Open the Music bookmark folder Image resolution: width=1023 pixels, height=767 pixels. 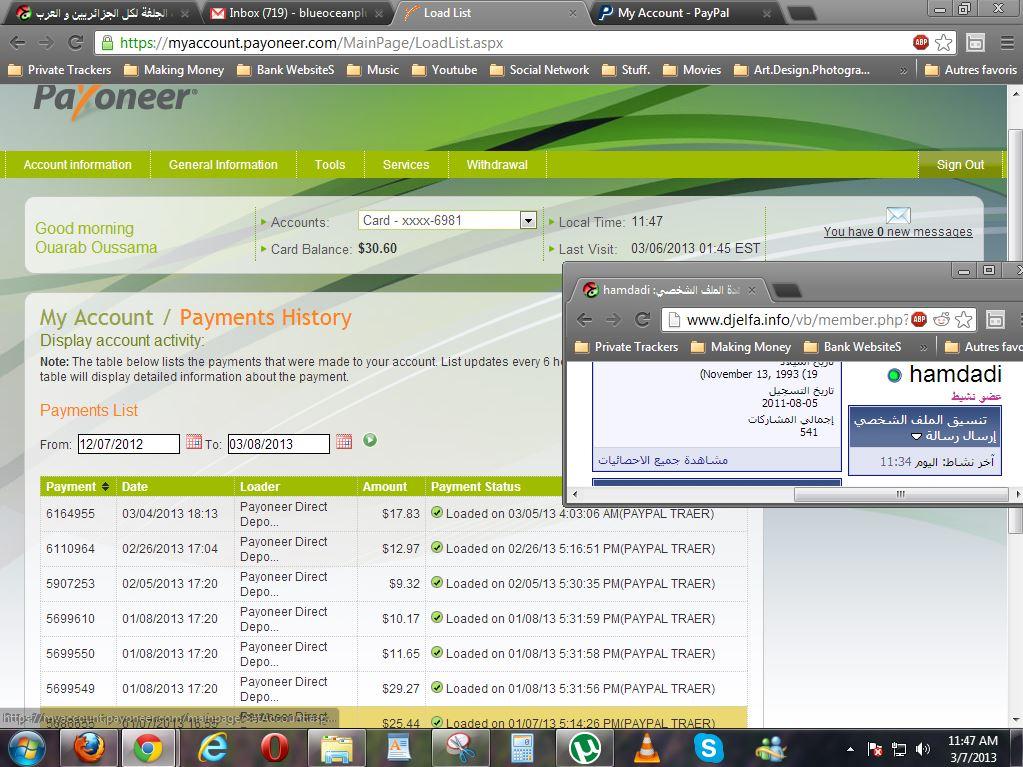(x=373, y=70)
